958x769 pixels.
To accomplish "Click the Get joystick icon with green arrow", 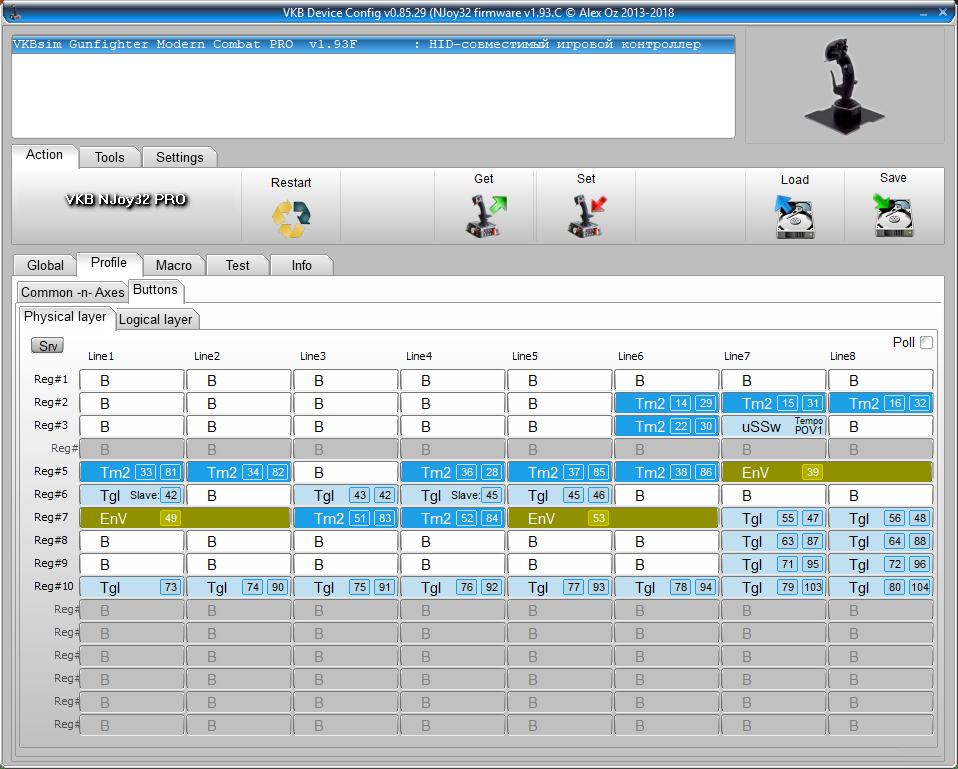I will pyautogui.click(x=486, y=216).
